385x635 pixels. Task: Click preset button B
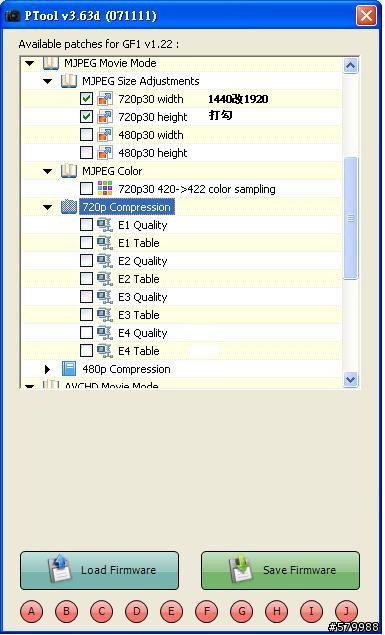coord(66,611)
